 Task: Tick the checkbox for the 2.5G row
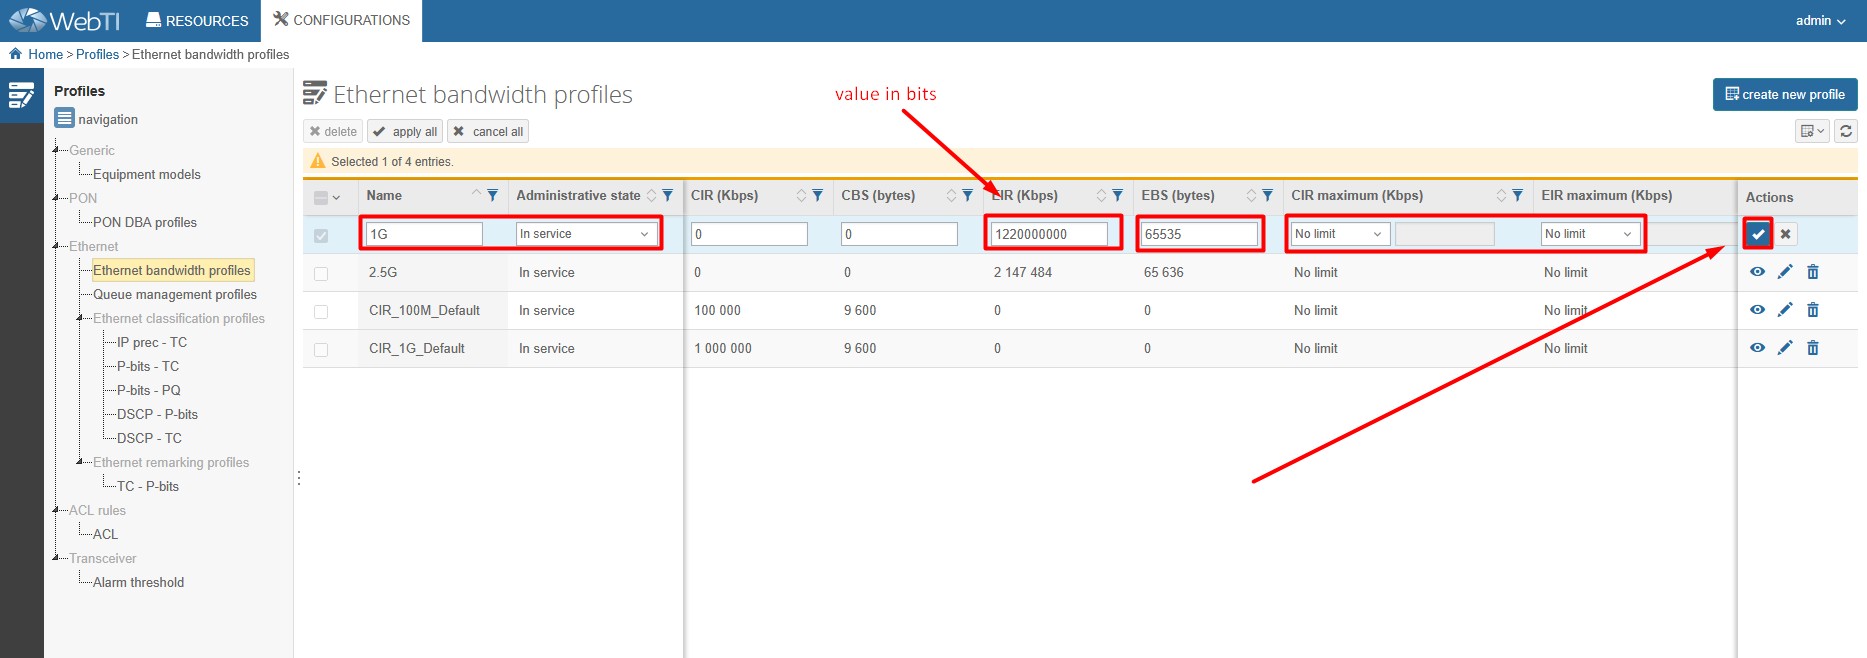(x=321, y=273)
